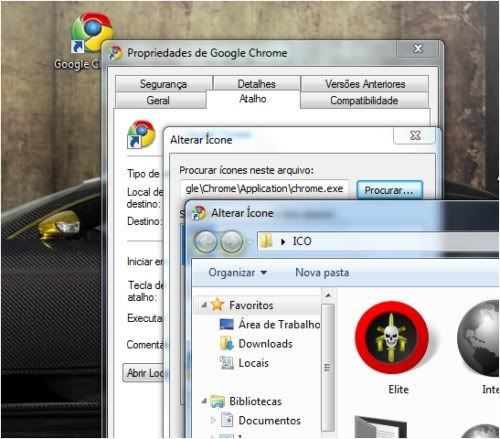
Task: Open the Detalhes tab
Action: click(257, 84)
